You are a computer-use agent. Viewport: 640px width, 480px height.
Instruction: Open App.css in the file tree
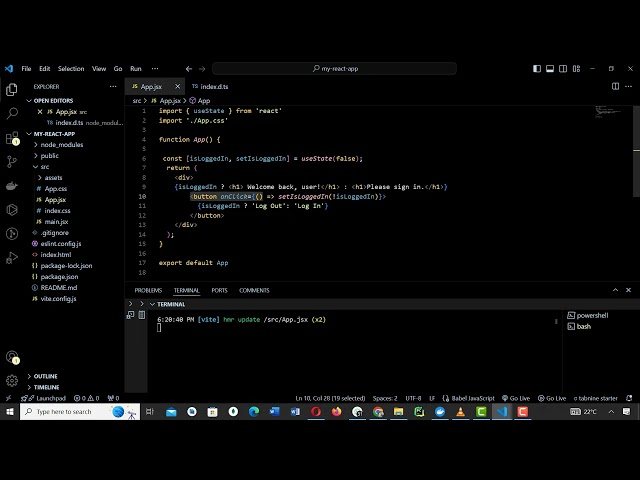click(56, 189)
